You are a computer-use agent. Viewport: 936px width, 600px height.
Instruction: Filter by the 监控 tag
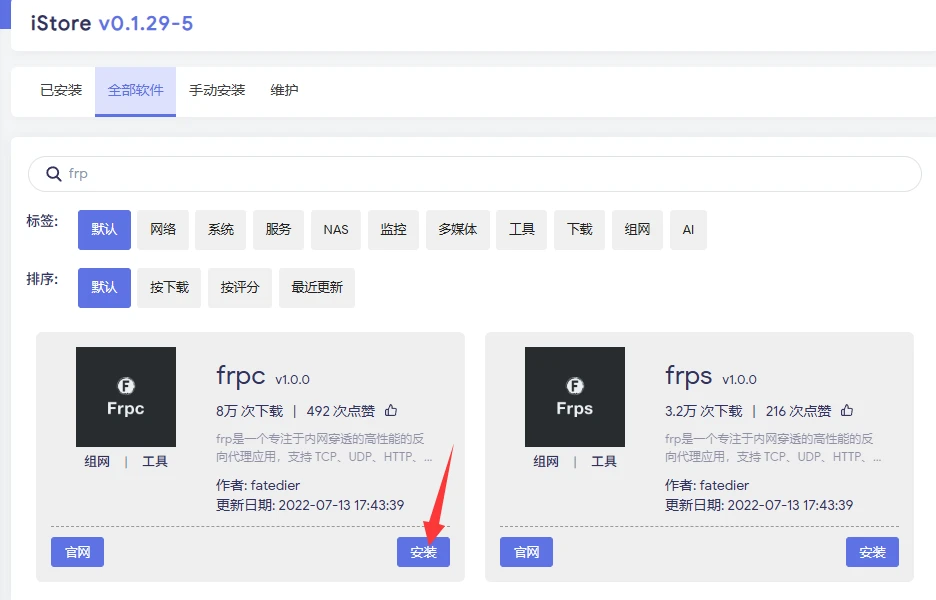click(x=393, y=229)
